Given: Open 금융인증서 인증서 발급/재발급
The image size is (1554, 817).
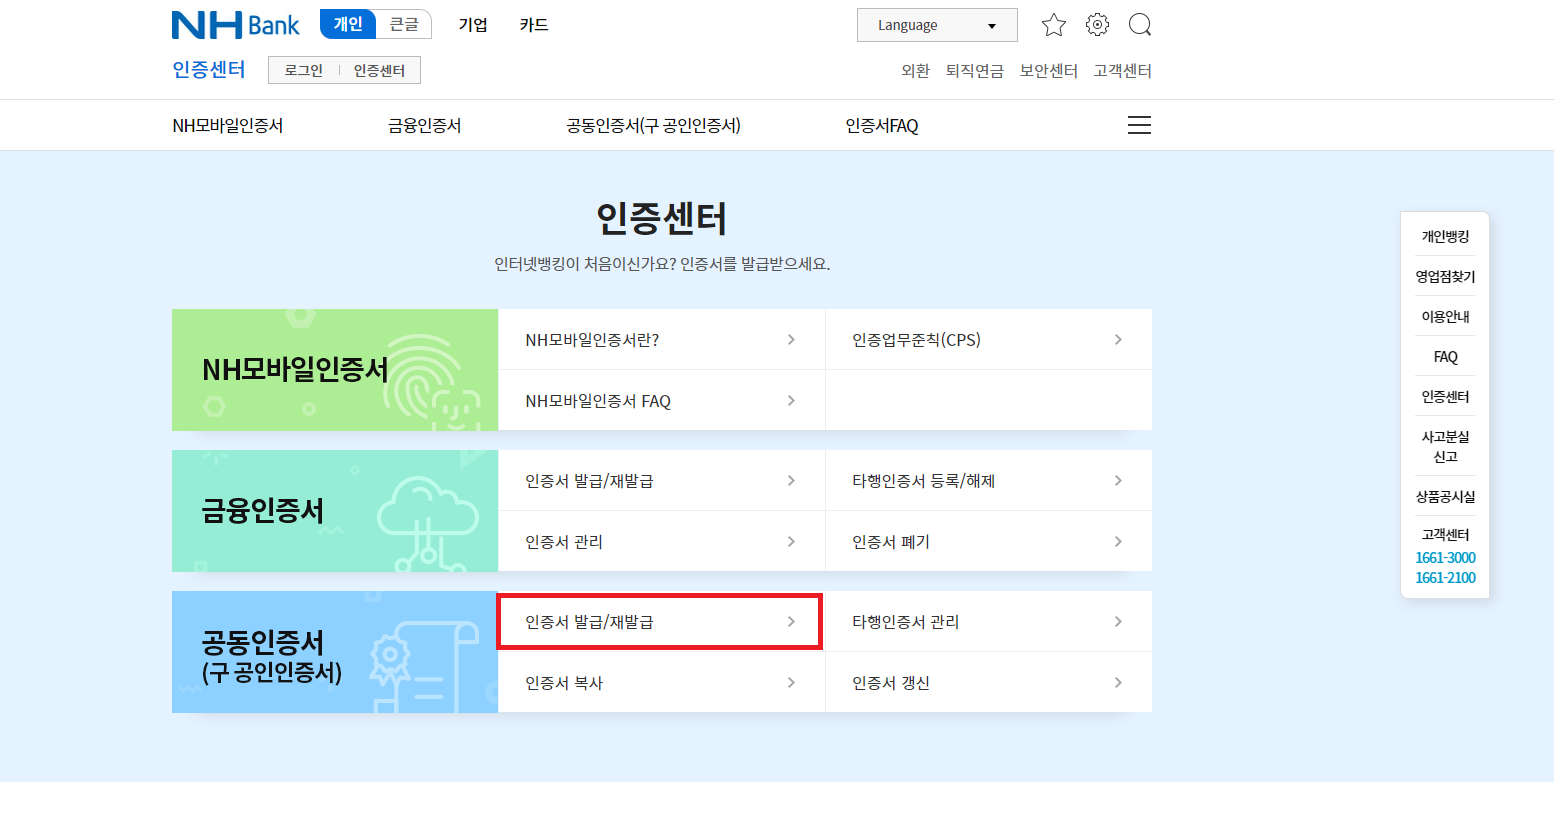Looking at the screenshot, I should point(661,481).
